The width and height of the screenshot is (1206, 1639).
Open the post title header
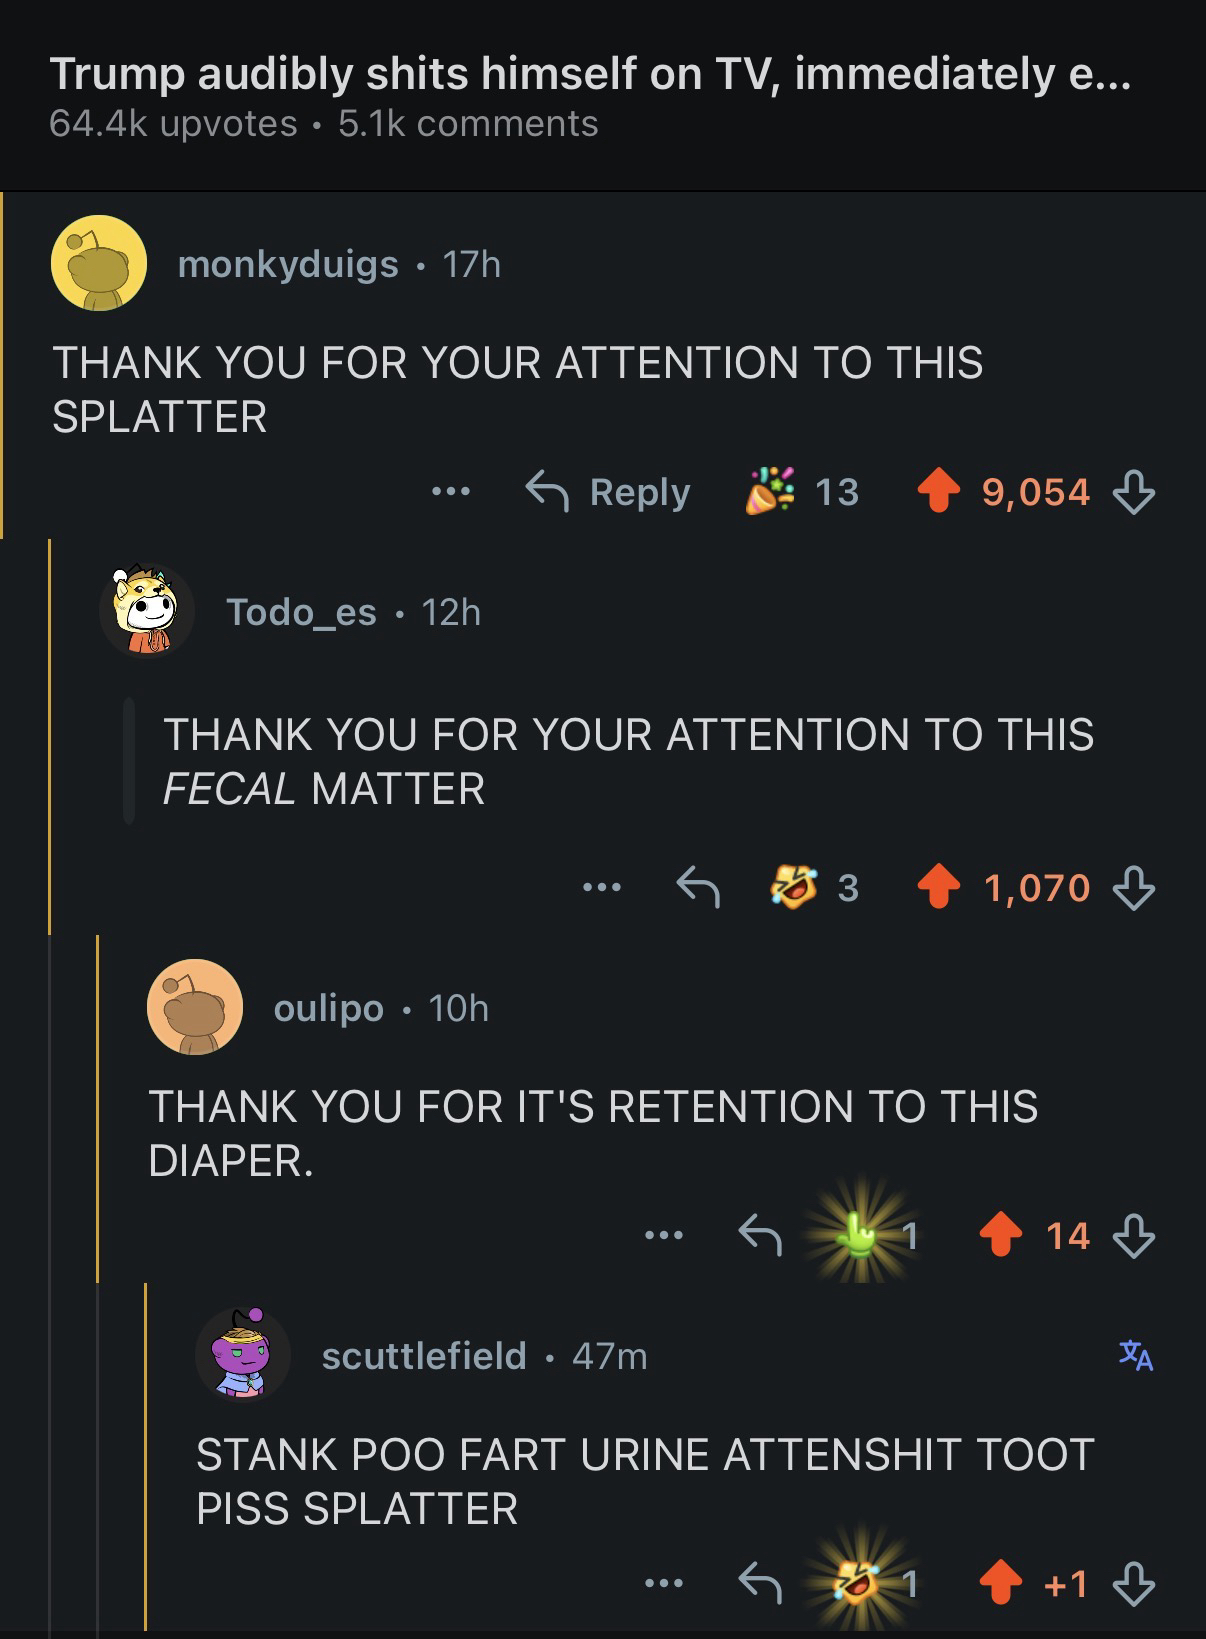(x=590, y=75)
